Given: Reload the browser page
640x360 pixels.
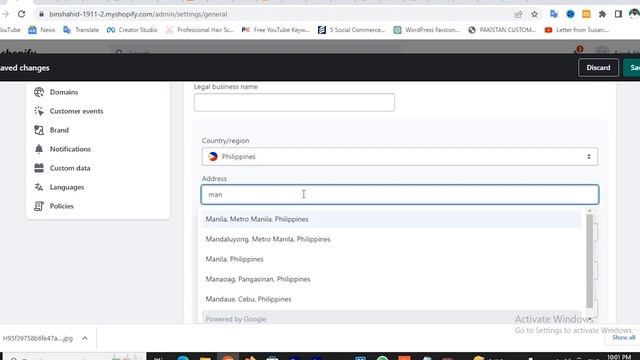Looking at the screenshot, I should tap(21, 14).
